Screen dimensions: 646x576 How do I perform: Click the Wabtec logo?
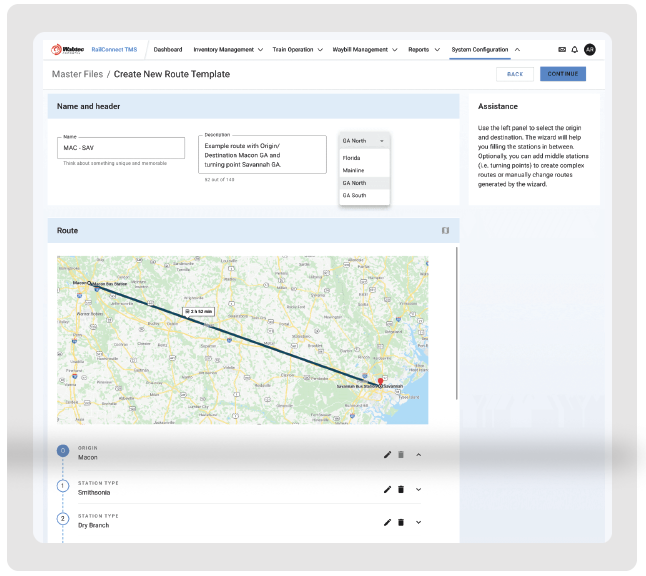pyautogui.click(x=68, y=49)
